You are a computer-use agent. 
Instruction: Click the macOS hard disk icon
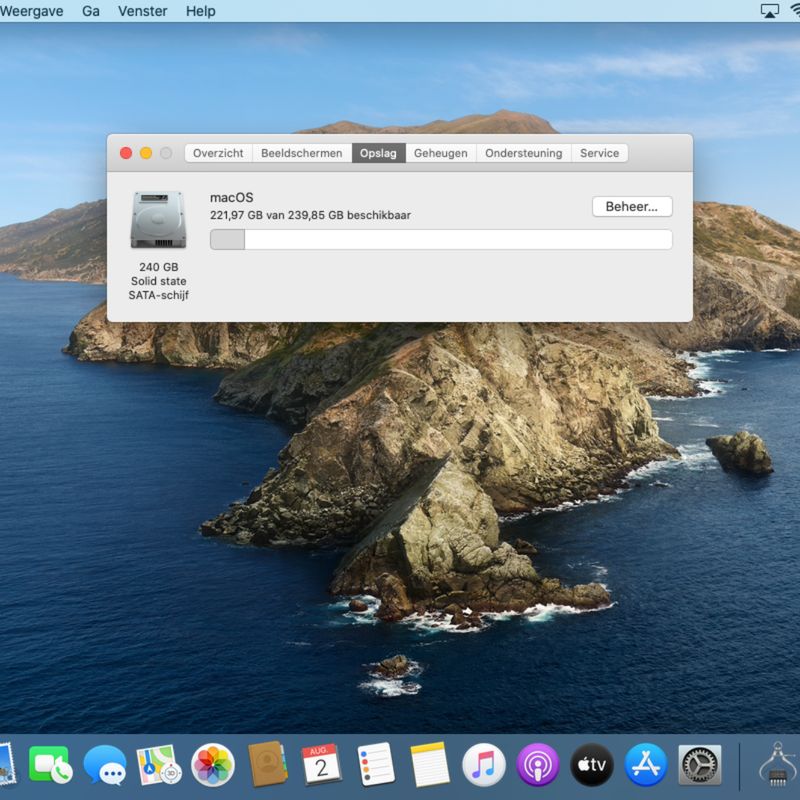(158, 220)
